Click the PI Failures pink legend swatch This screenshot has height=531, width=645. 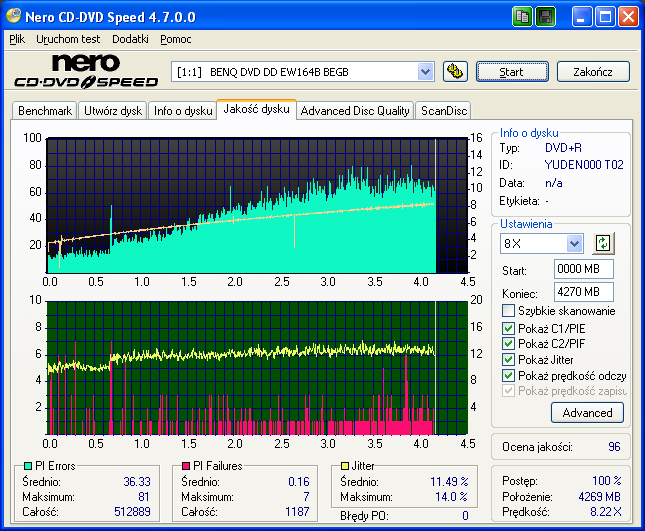pos(186,466)
